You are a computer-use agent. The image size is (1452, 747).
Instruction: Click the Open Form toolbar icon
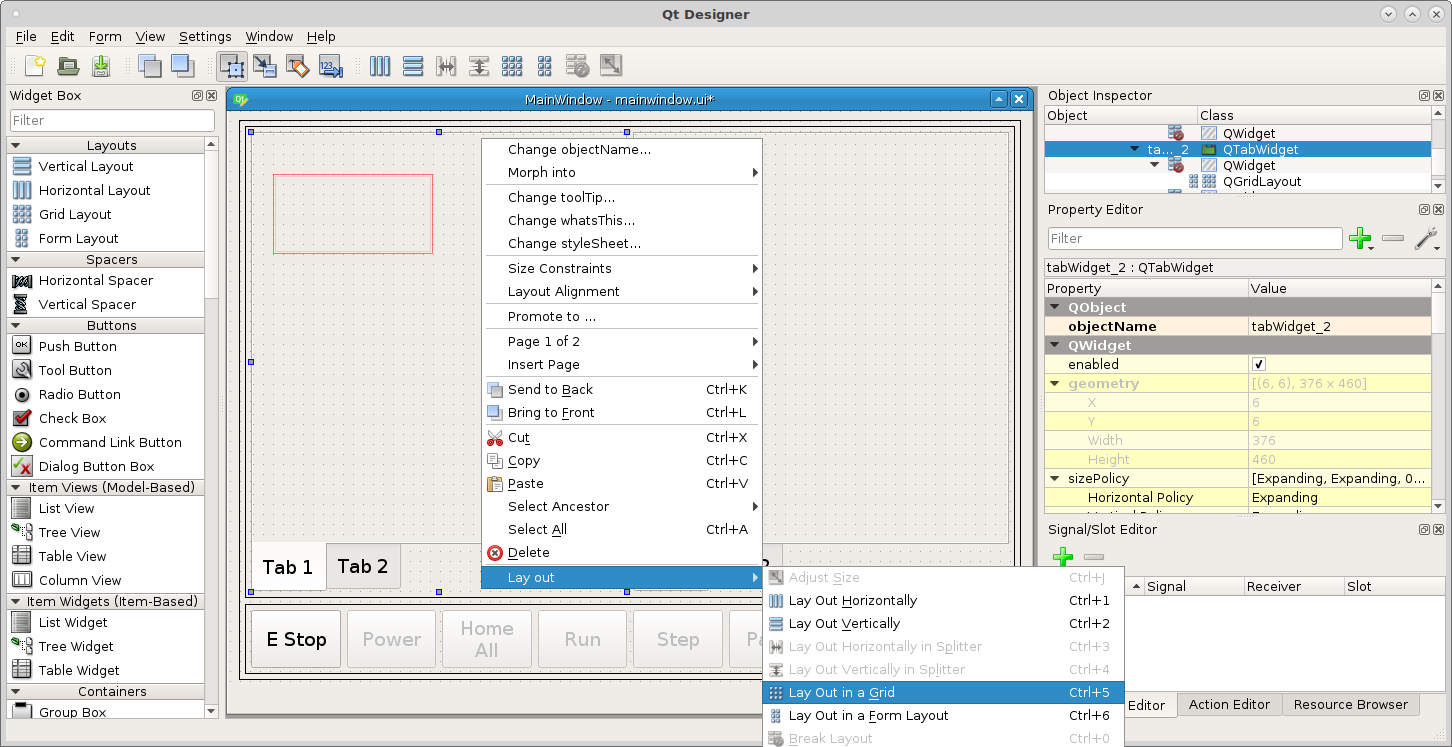point(68,66)
